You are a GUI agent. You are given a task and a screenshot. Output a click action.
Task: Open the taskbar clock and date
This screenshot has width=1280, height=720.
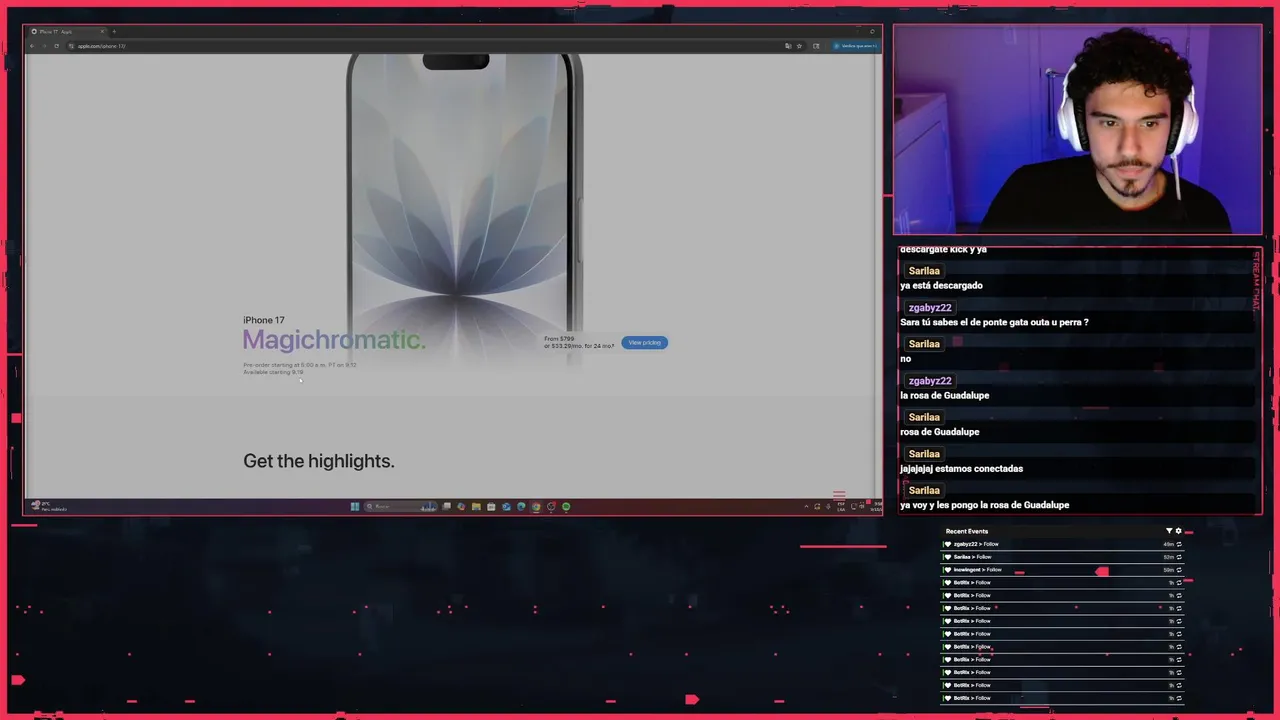876,506
